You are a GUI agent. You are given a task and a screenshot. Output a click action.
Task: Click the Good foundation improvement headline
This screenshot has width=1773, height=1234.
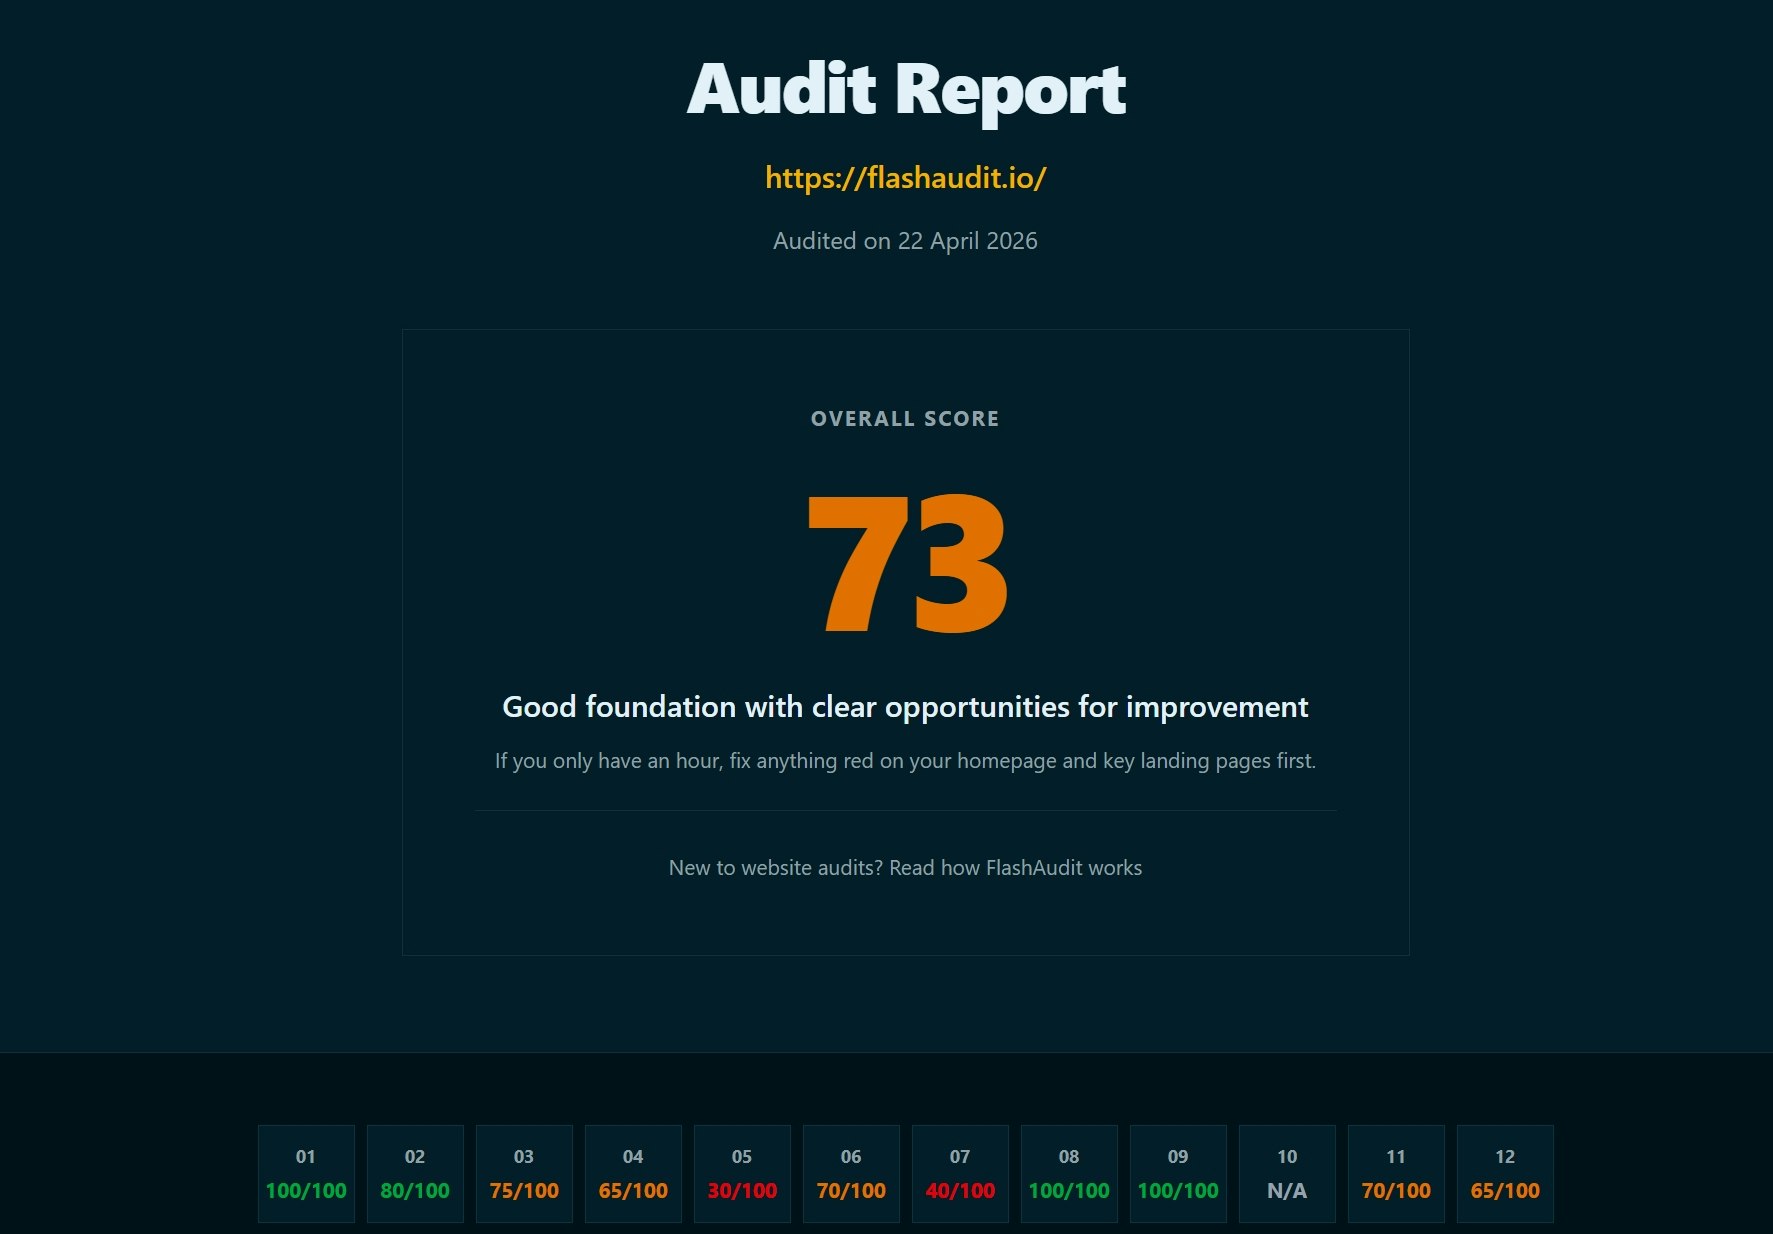[905, 706]
